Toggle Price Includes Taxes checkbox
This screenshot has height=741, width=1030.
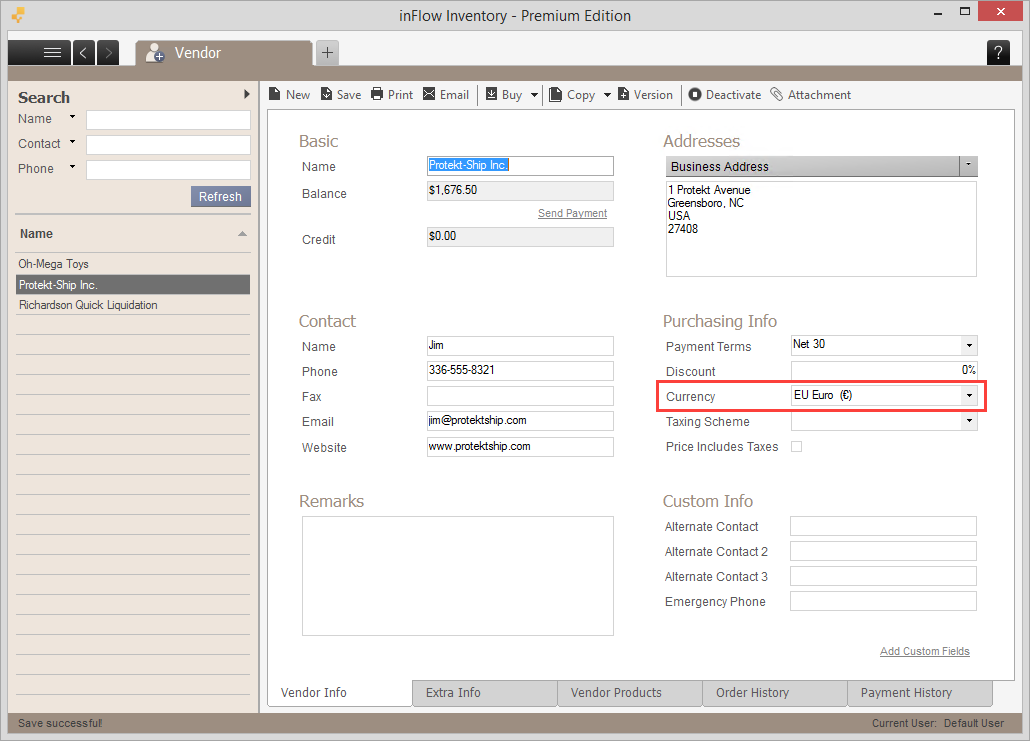(x=796, y=447)
